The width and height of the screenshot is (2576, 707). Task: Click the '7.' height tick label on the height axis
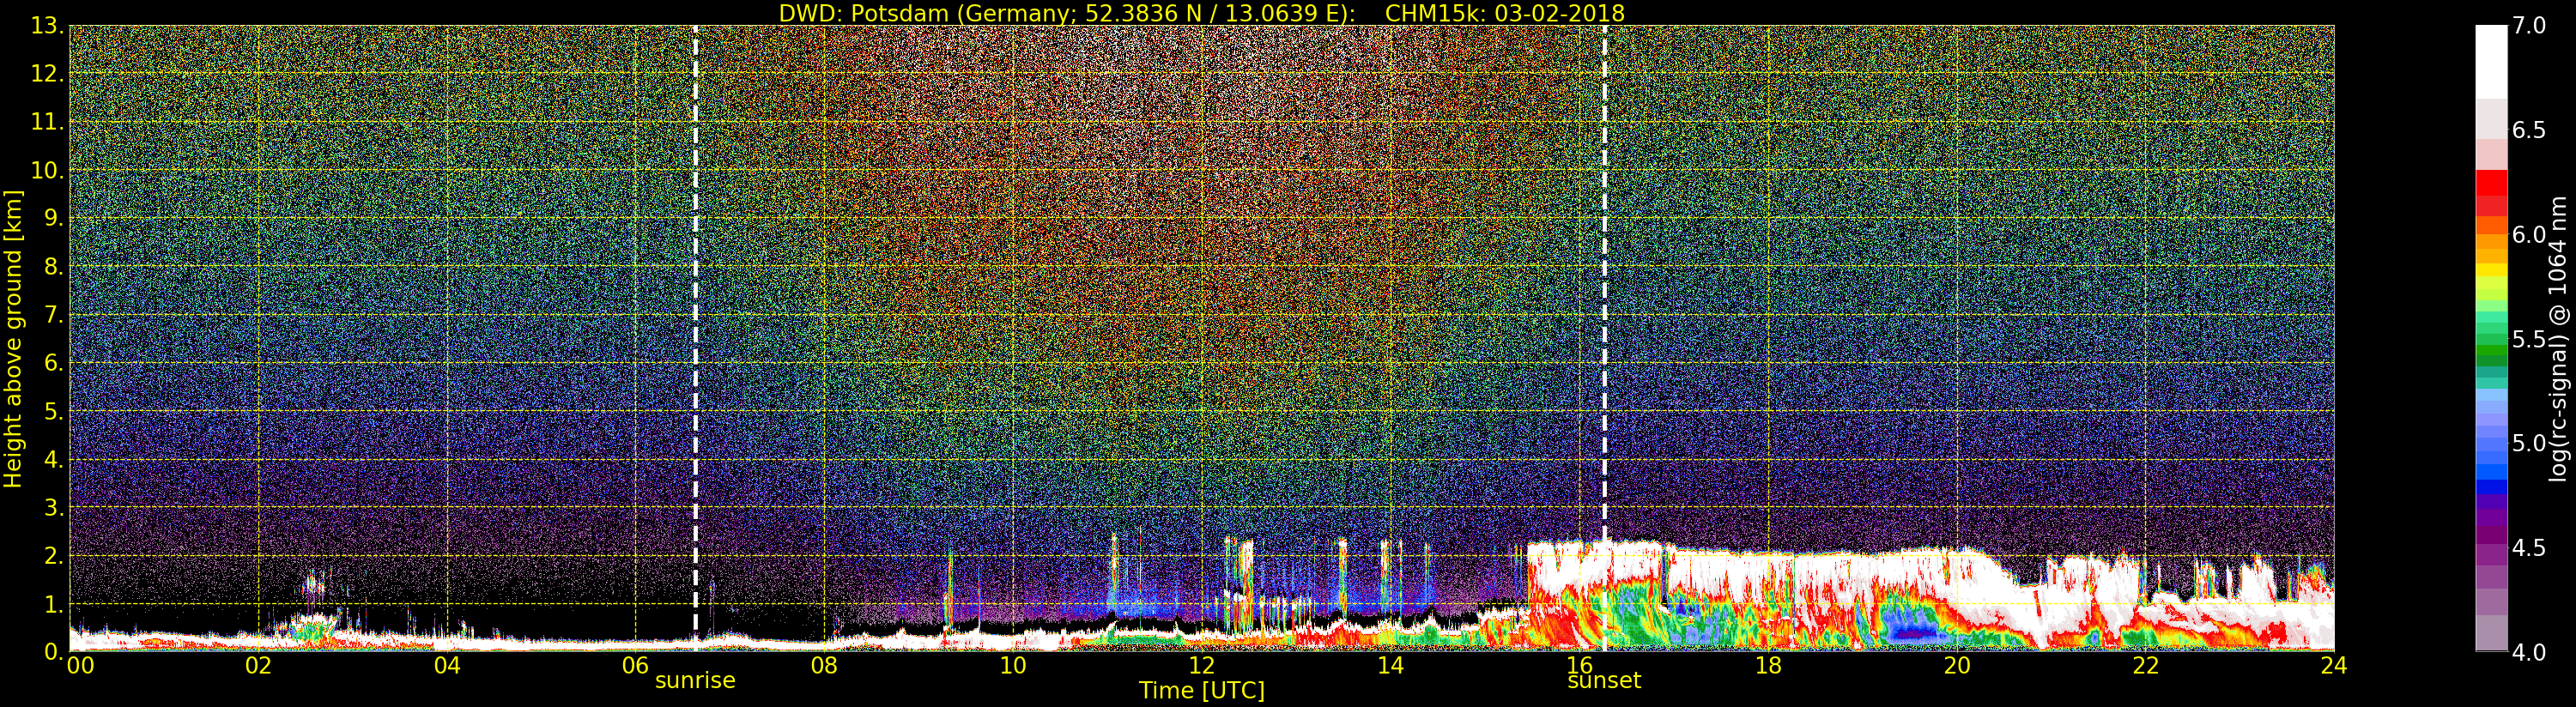[x=53, y=315]
